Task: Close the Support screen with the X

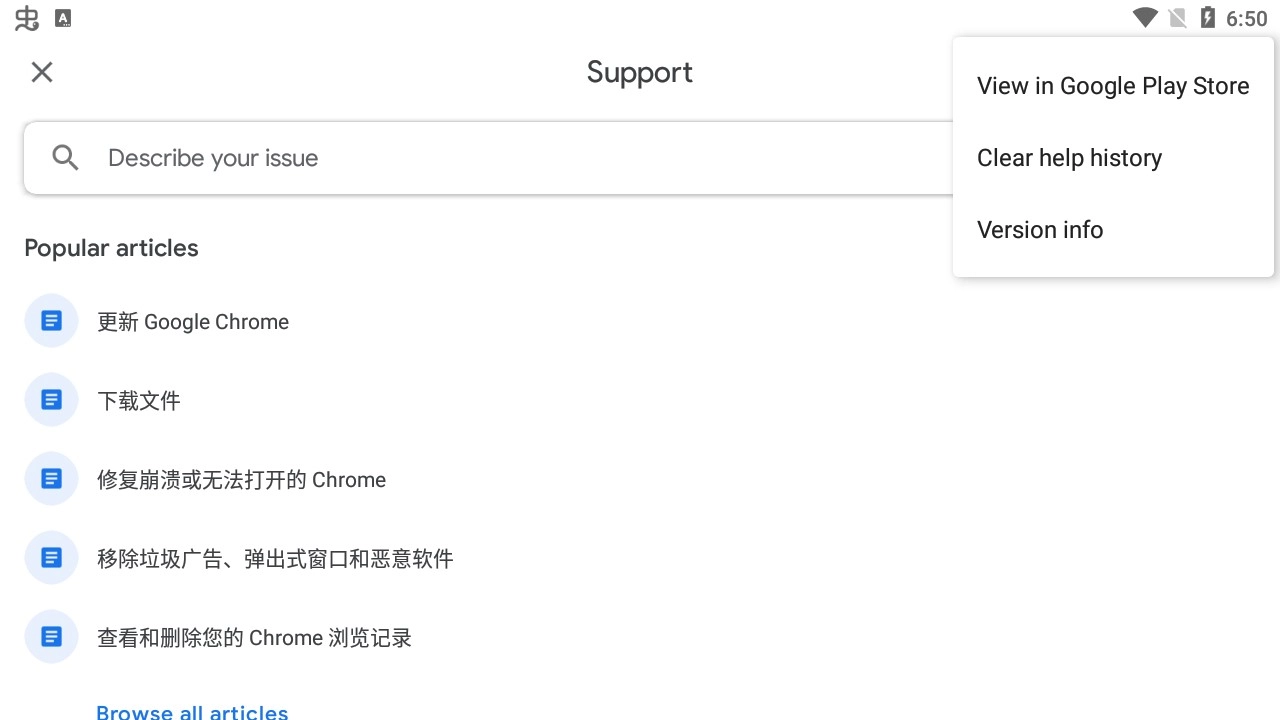Action: [41, 71]
